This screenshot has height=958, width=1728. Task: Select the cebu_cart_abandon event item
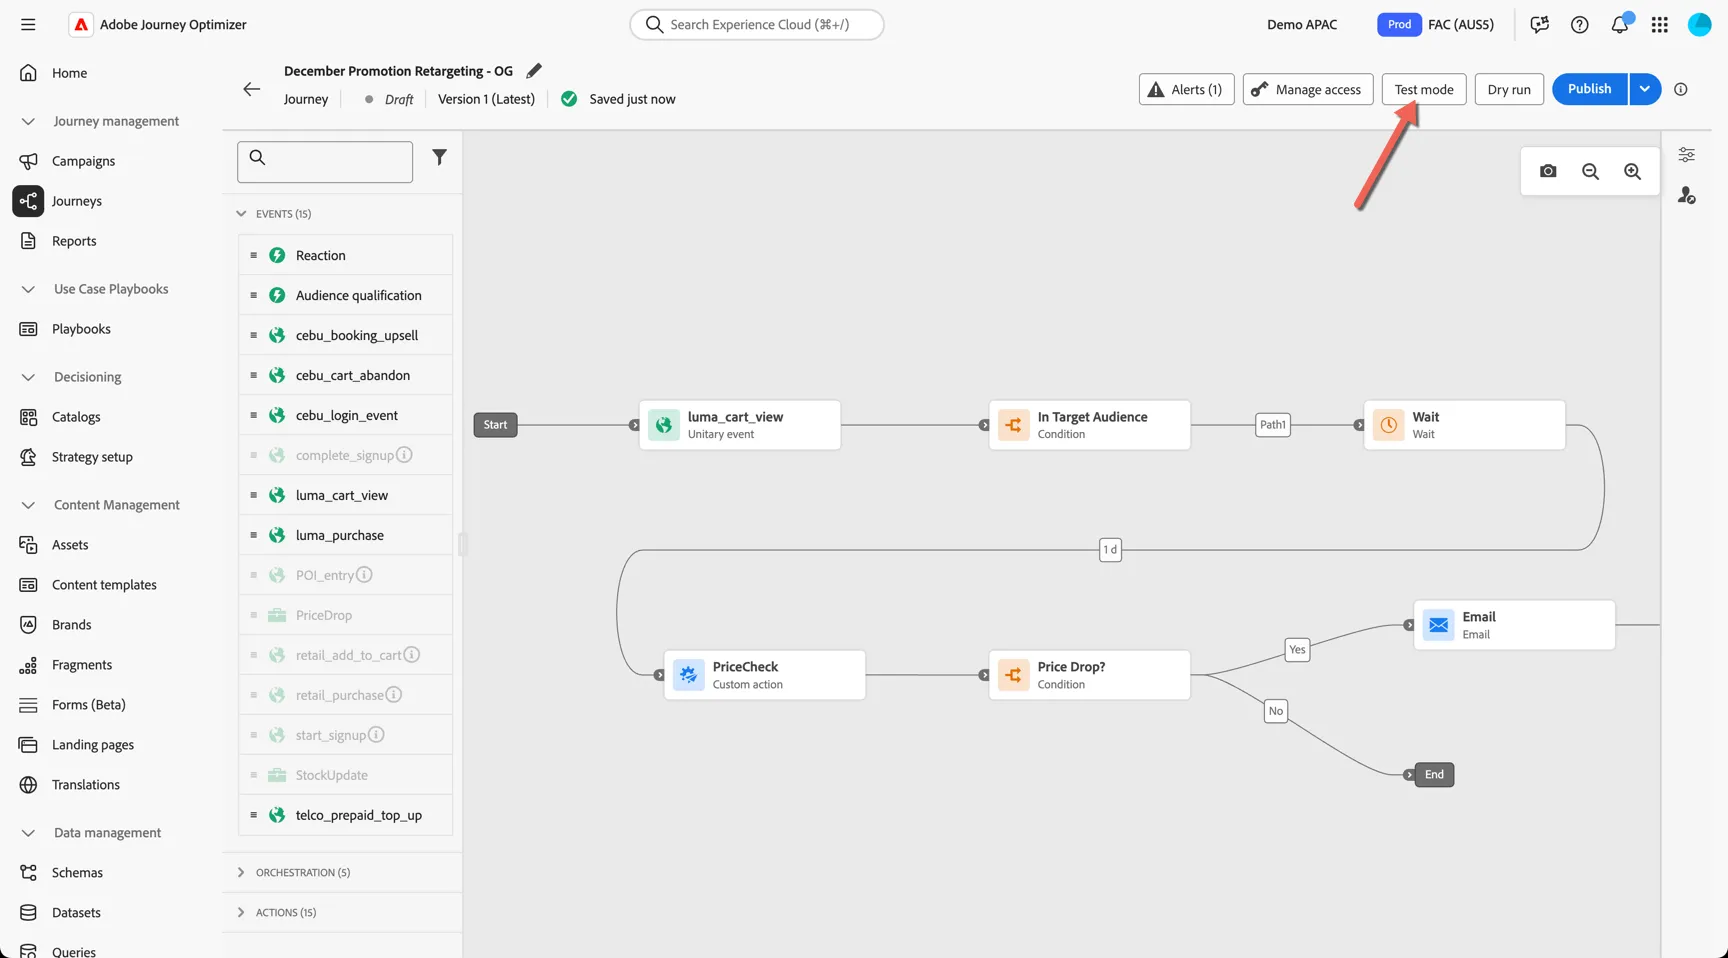[346, 375]
